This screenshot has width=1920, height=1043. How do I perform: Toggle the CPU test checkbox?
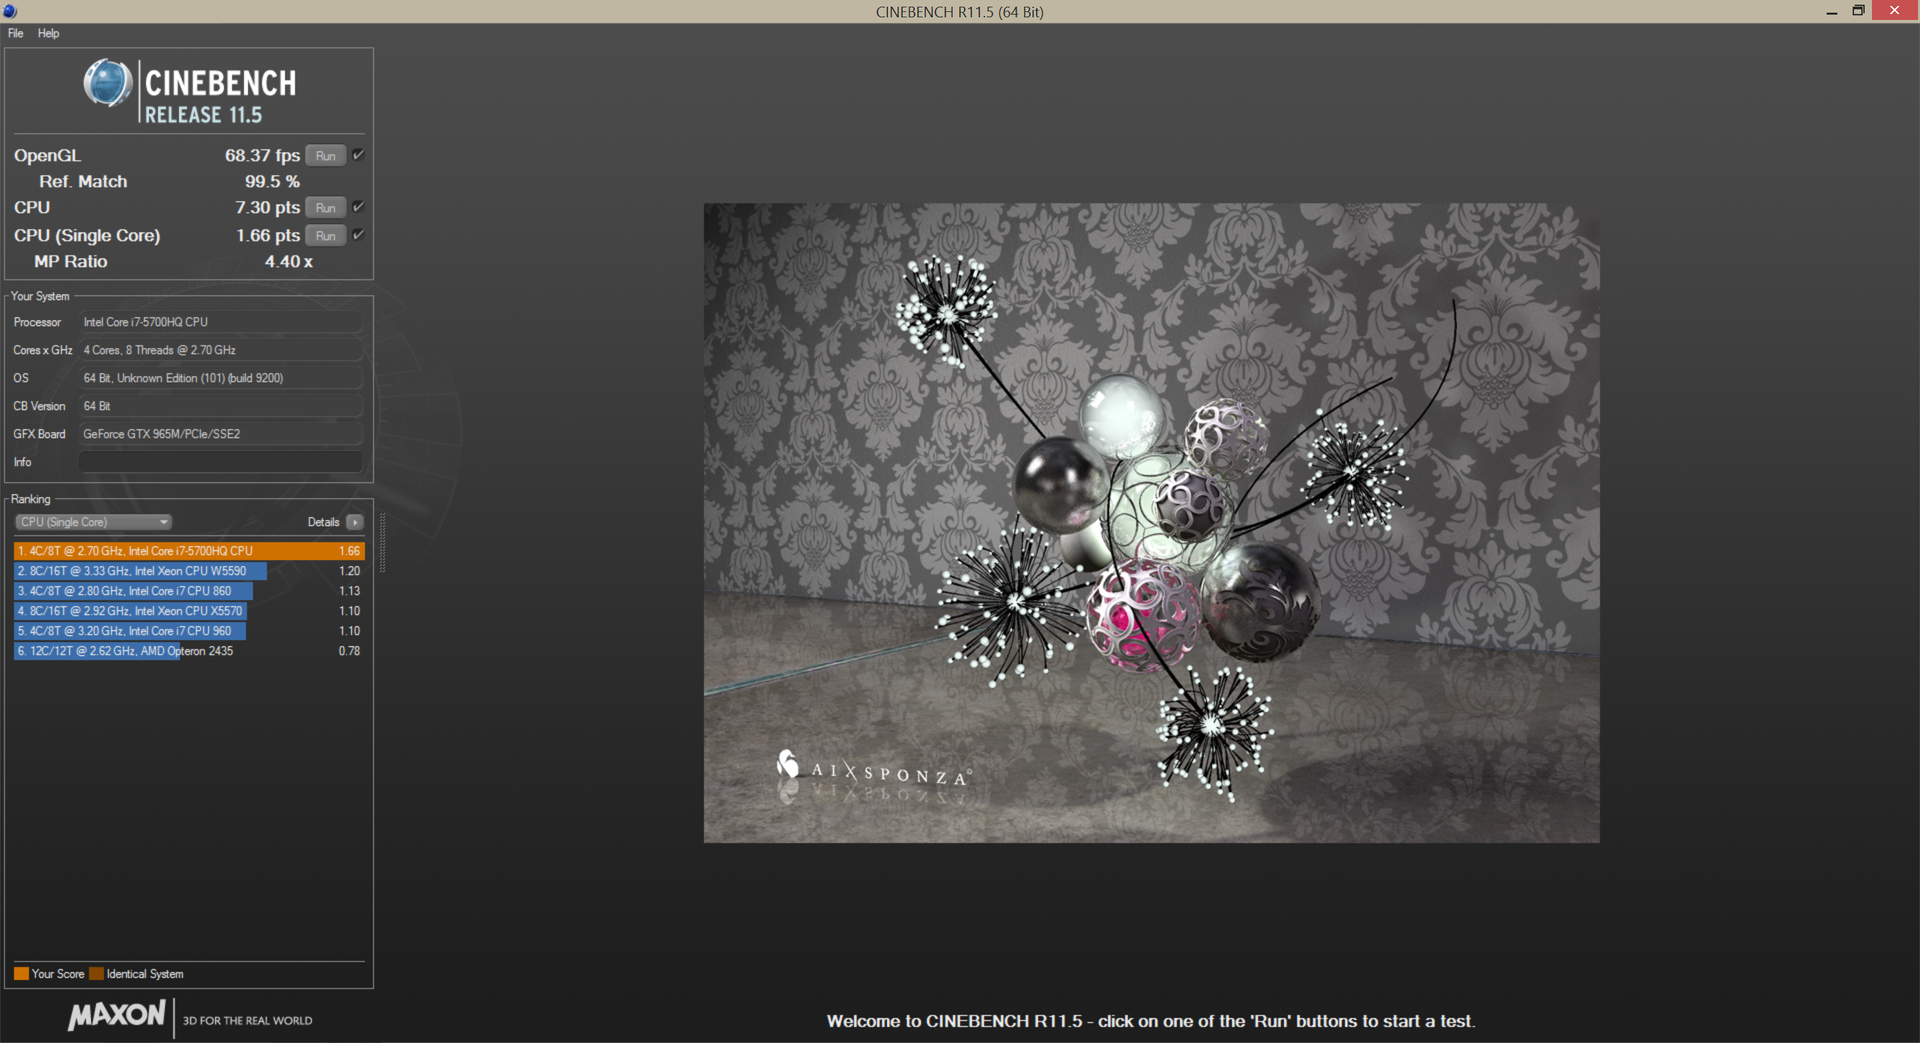click(358, 206)
